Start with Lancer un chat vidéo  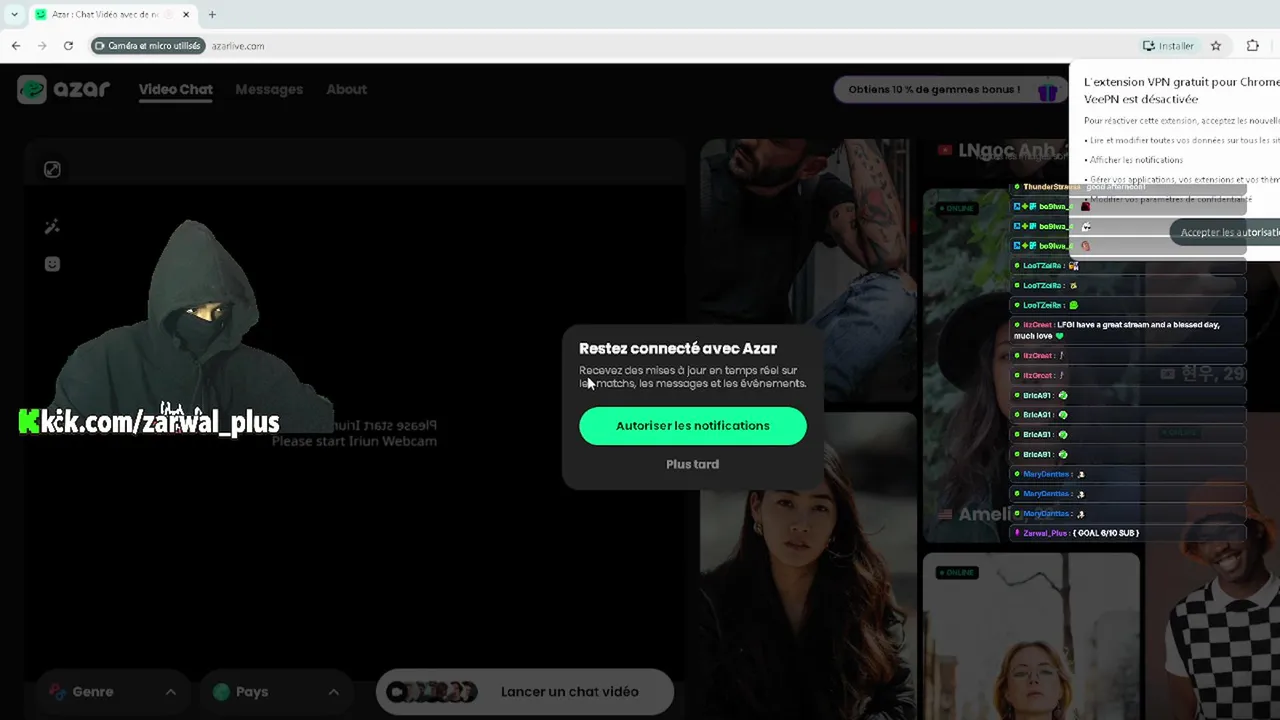[525, 692]
